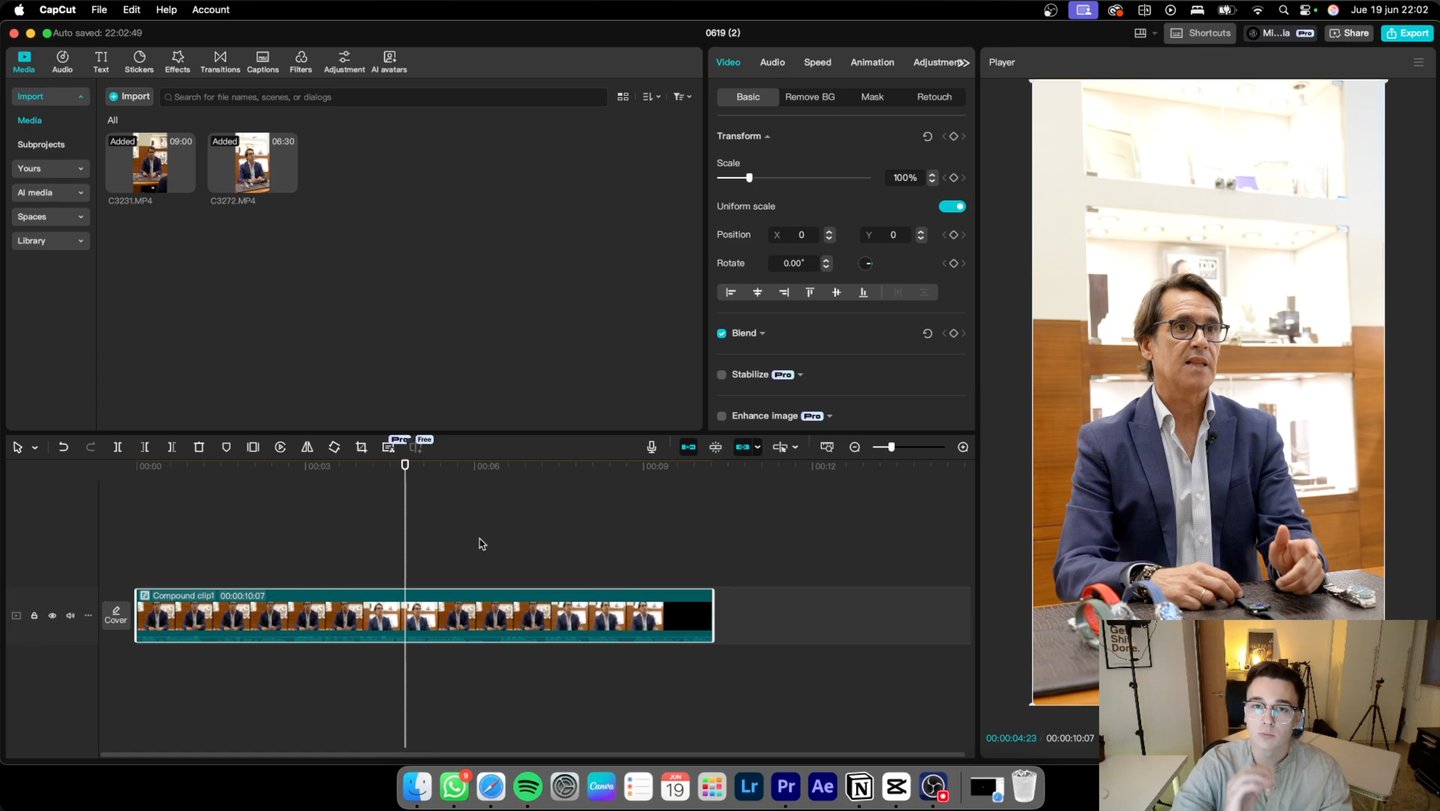Add a keyframe for Scale

(953, 178)
